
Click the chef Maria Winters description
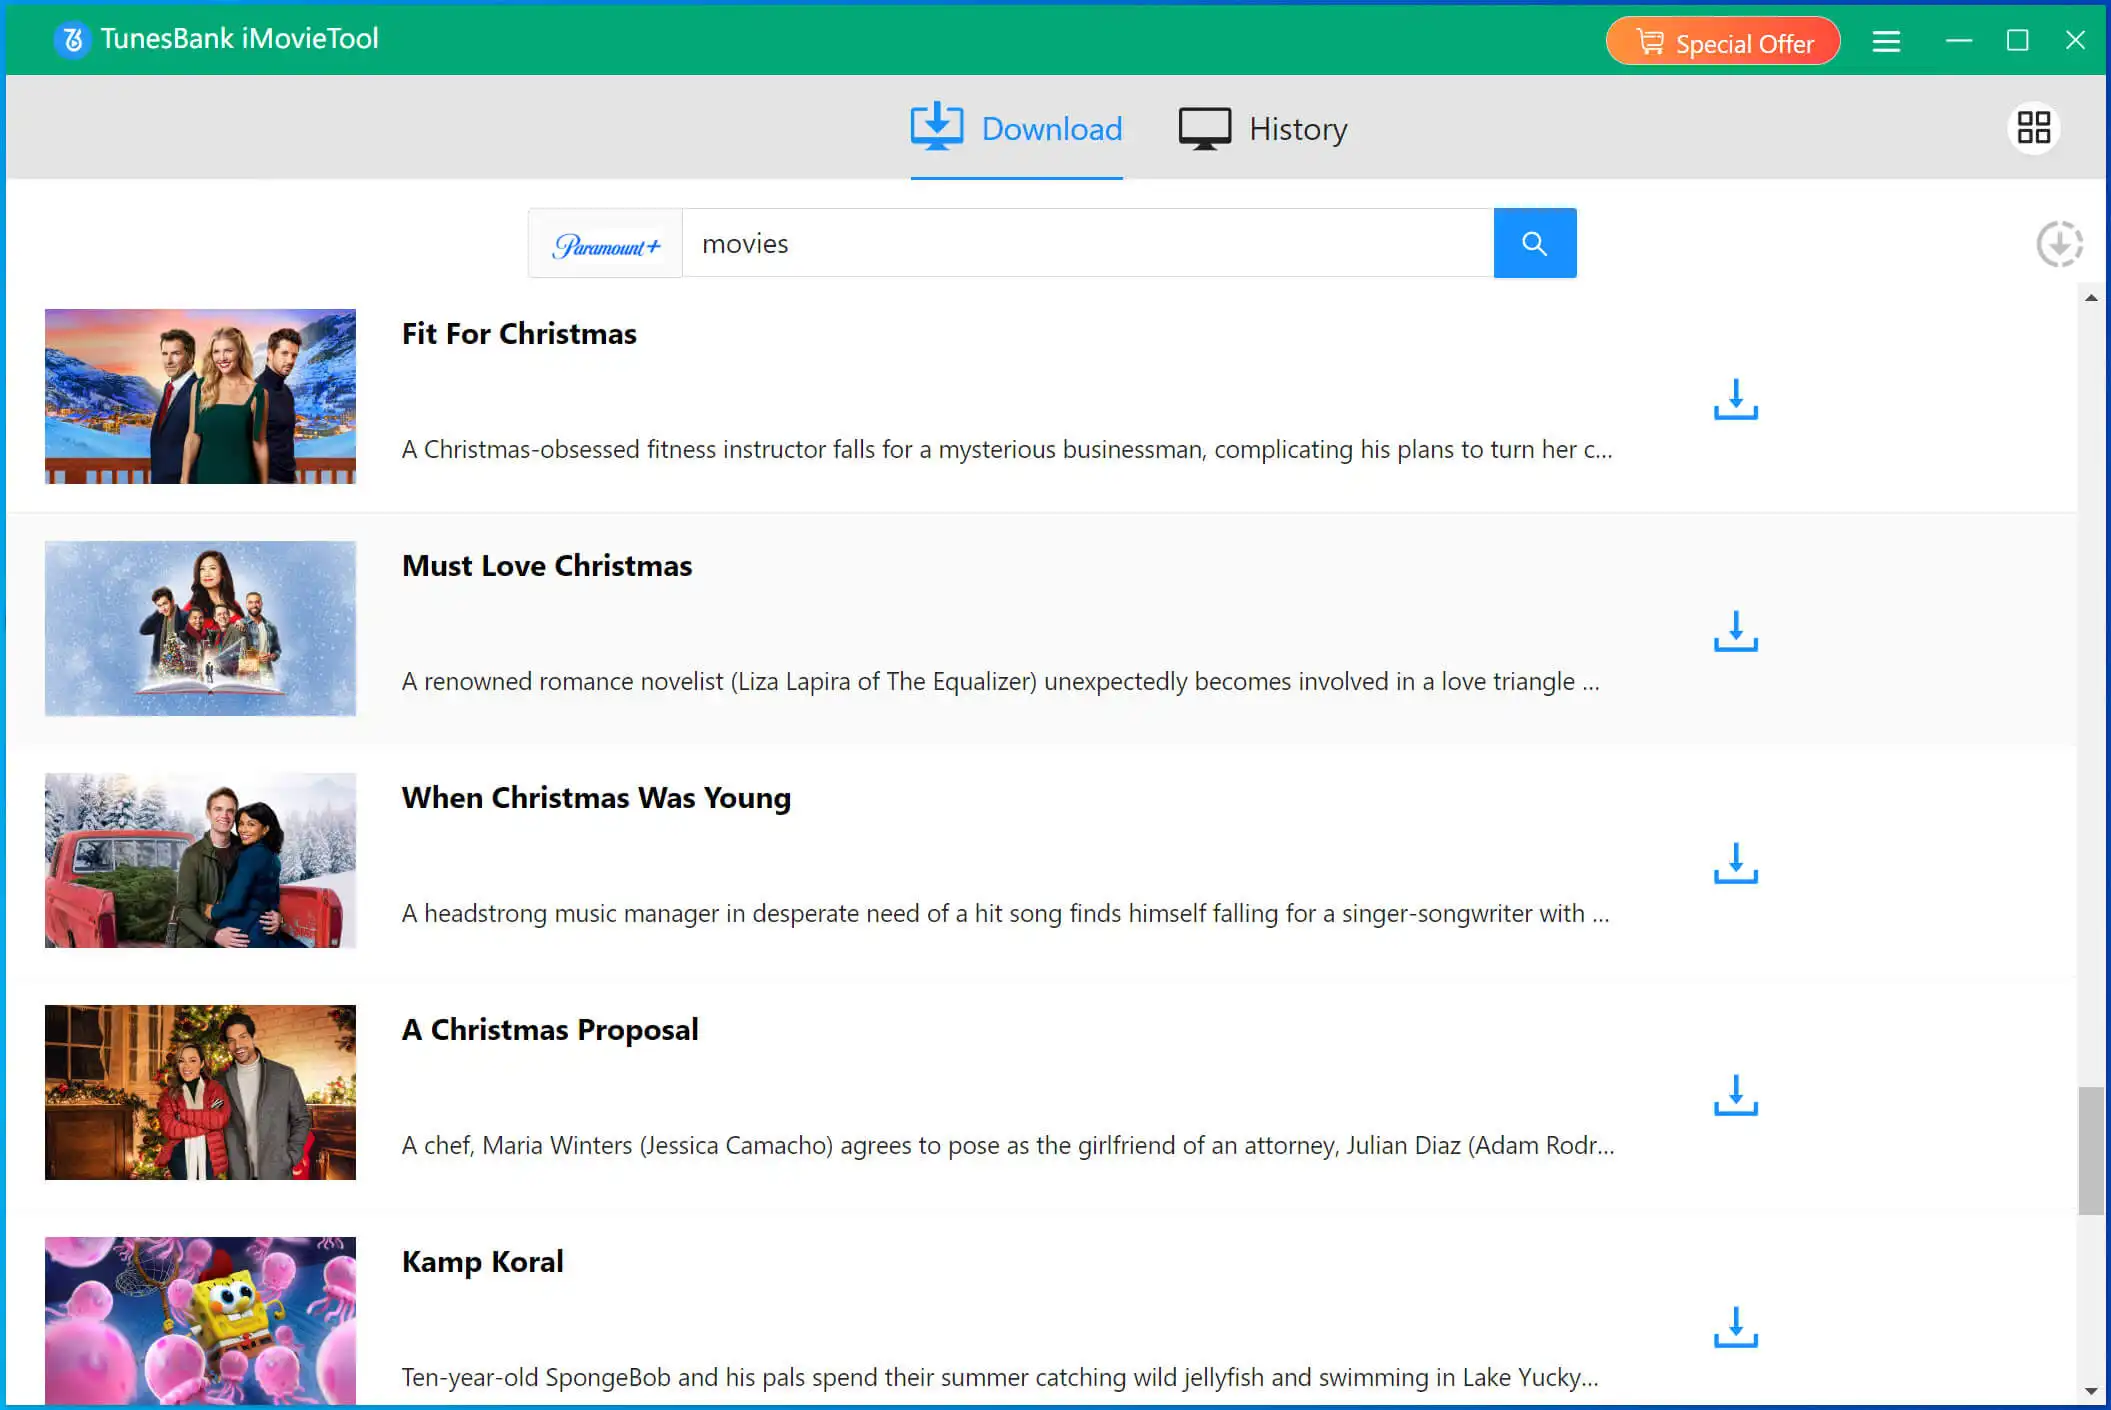(1008, 1146)
